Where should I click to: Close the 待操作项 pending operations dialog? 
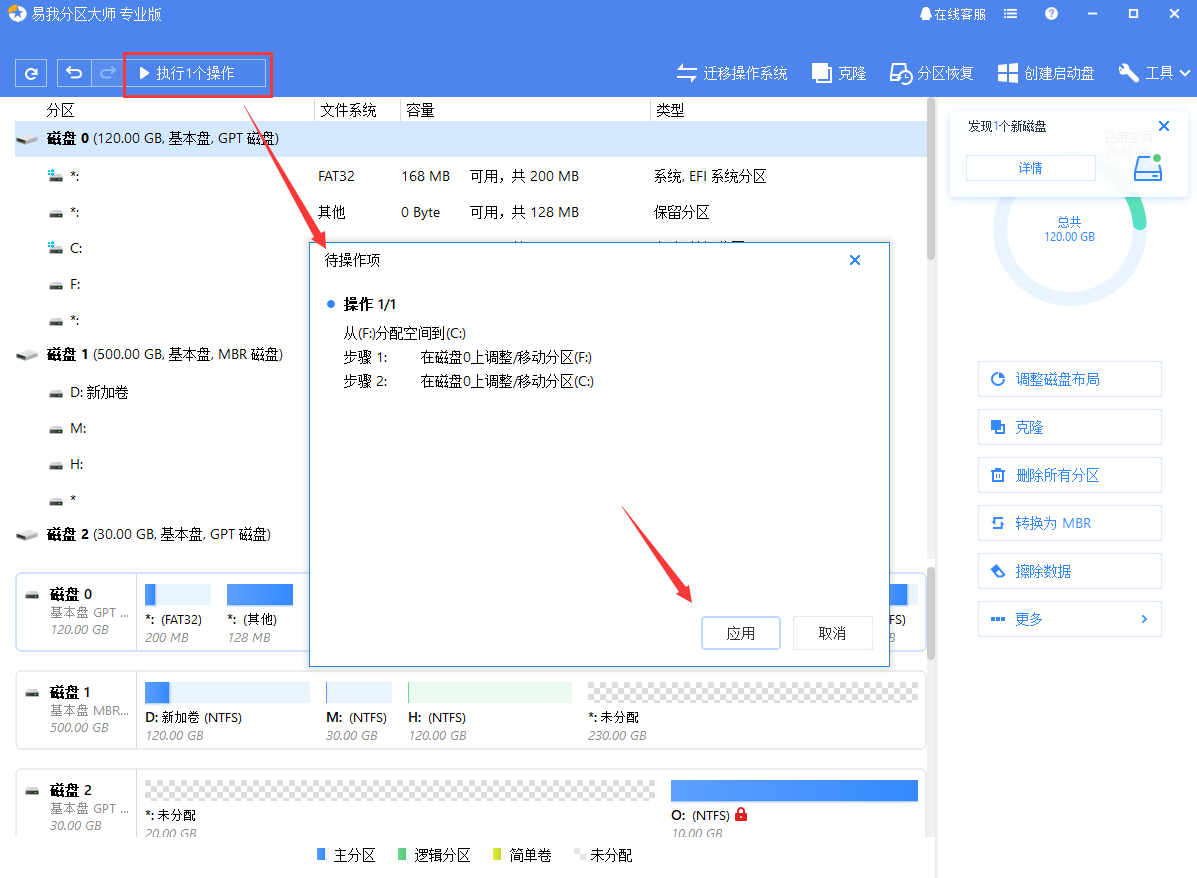[x=855, y=260]
